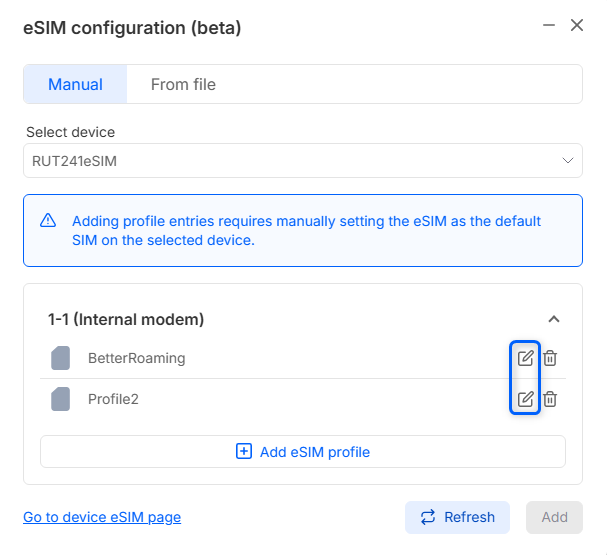
Task: Click the greyed-out Add button
Action: click(554, 517)
